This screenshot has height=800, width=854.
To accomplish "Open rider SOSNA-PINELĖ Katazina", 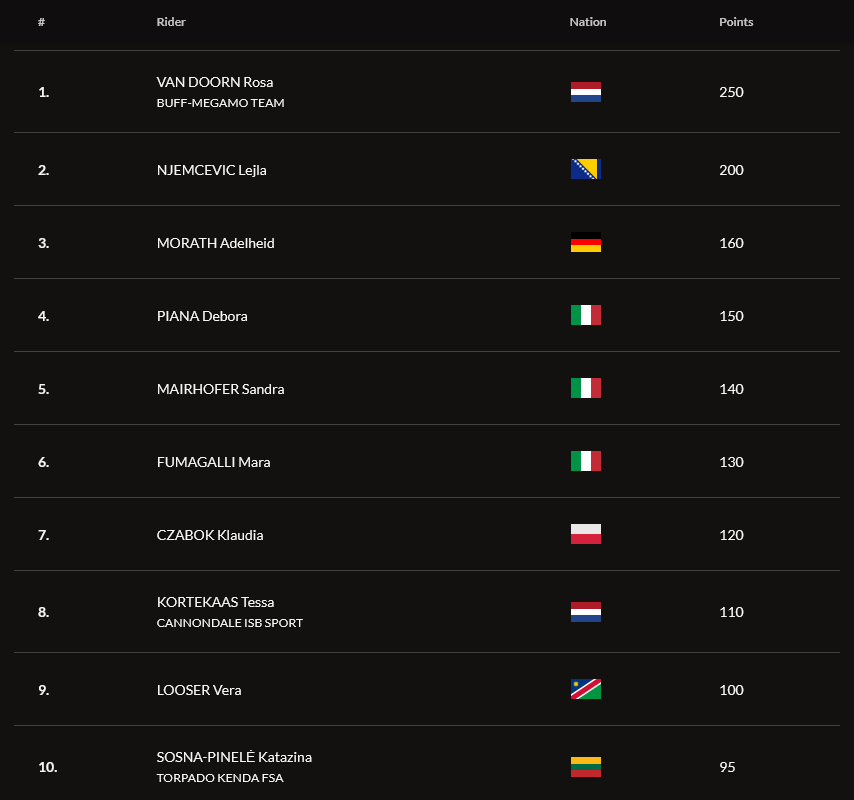I will [x=234, y=757].
